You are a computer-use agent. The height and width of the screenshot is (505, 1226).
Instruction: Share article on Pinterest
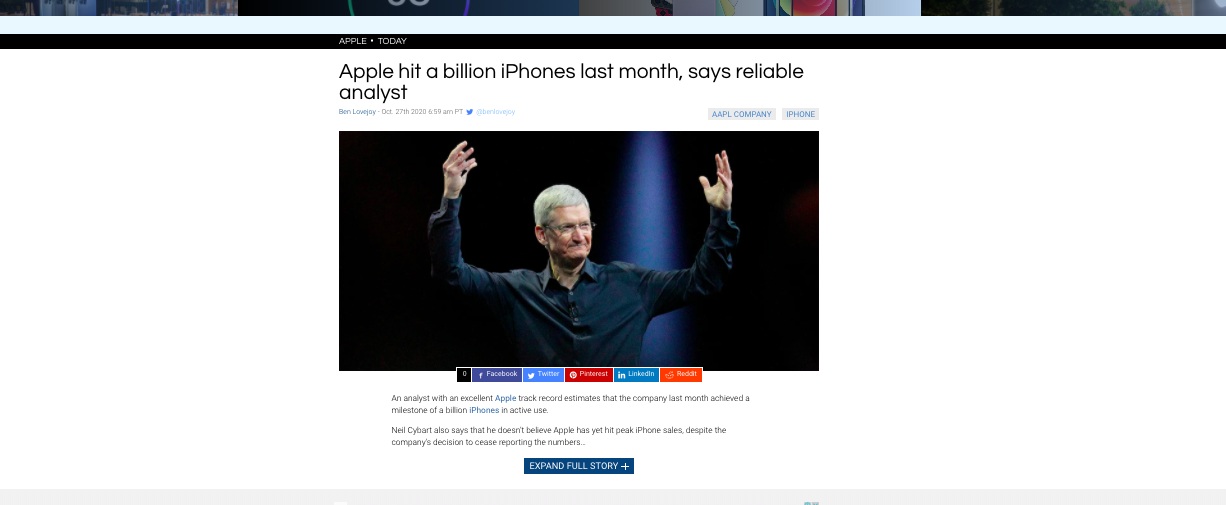(x=589, y=375)
